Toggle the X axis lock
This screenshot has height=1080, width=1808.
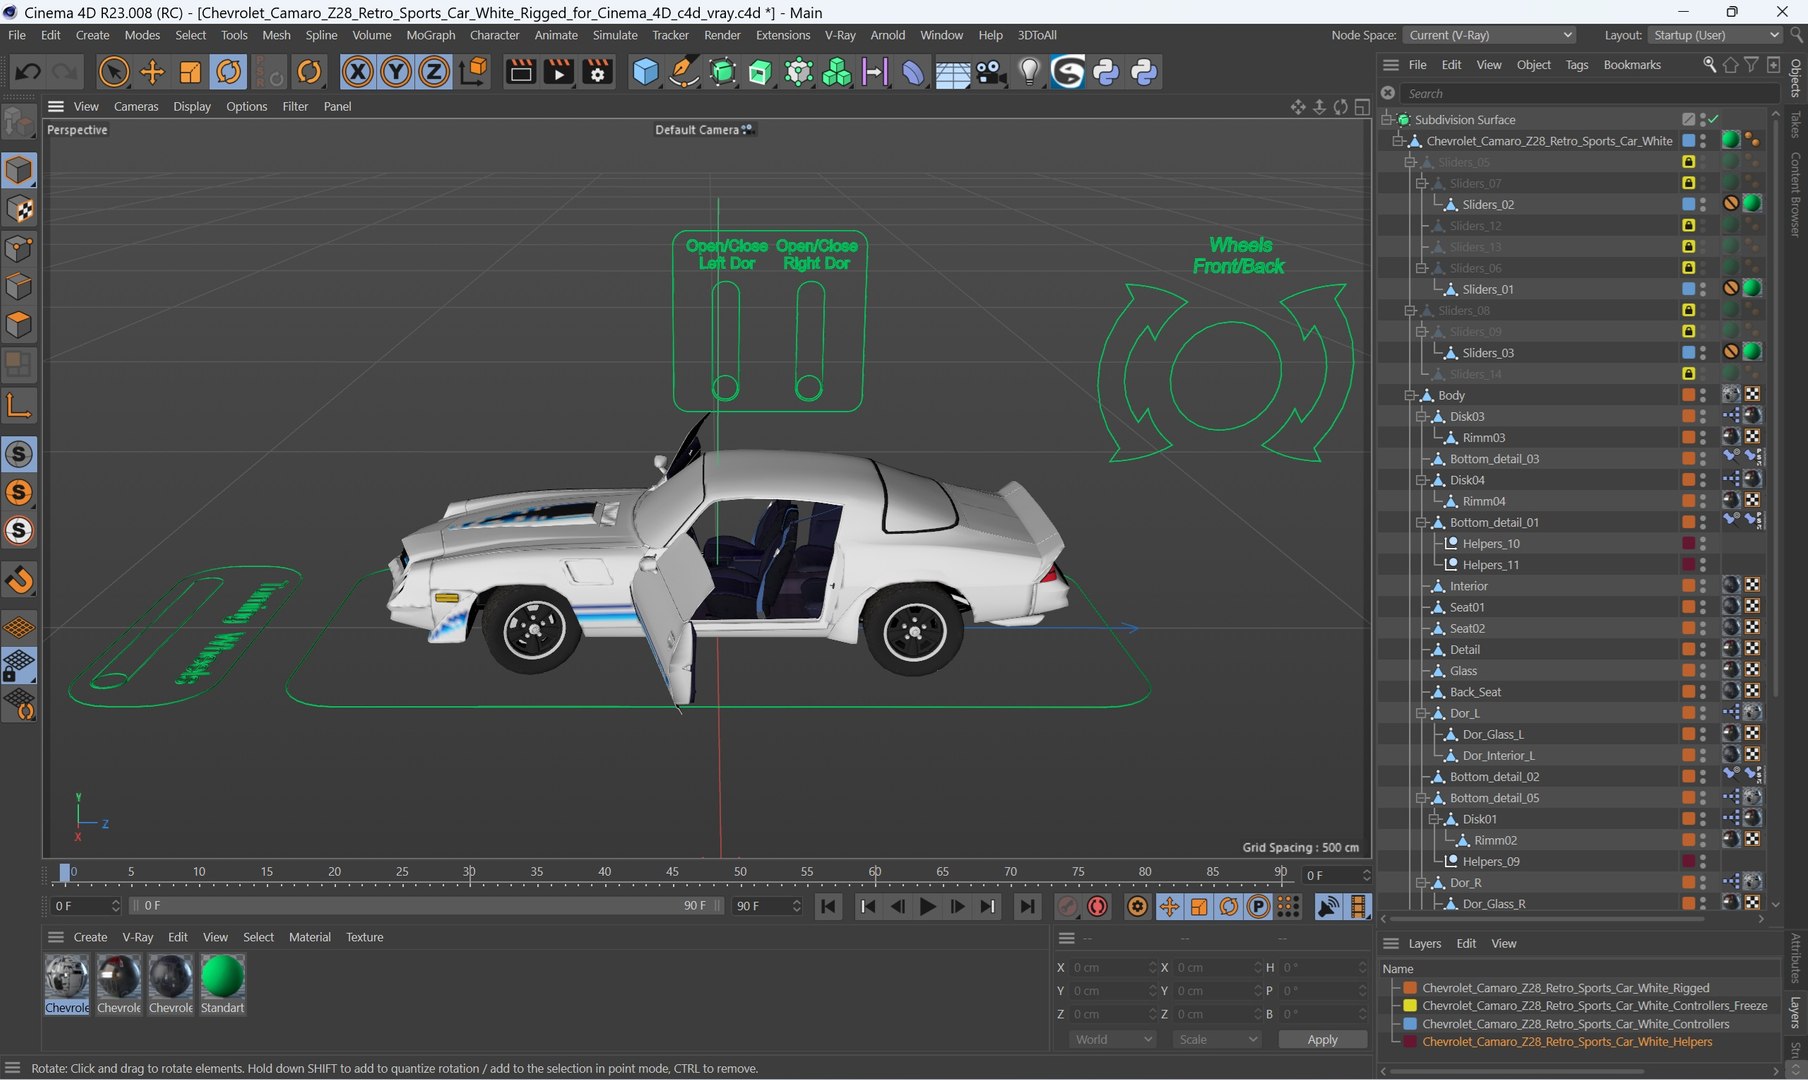pyautogui.click(x=357, y=72)
